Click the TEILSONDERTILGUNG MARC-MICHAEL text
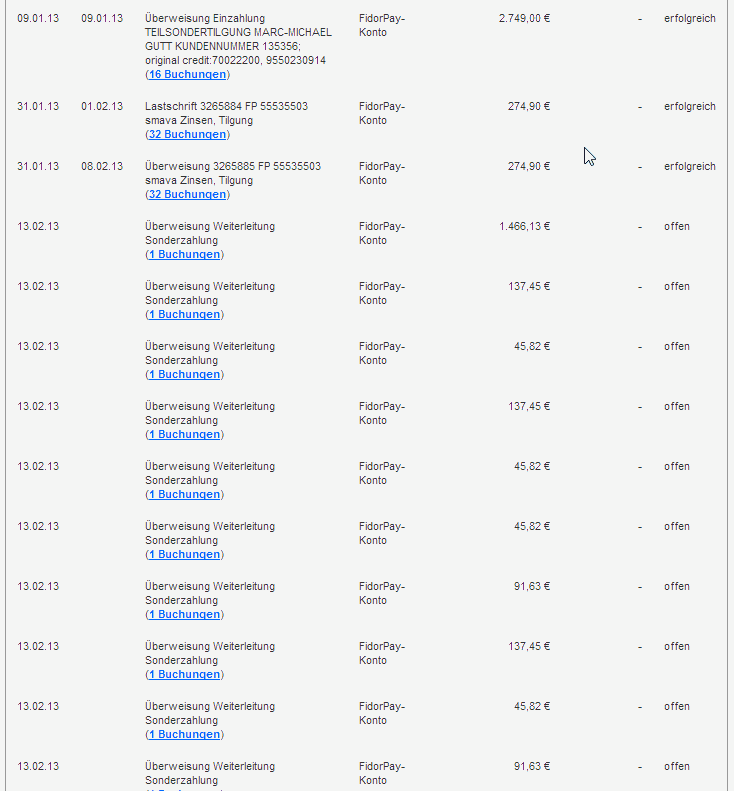734x791 pixels. [238, 32]
